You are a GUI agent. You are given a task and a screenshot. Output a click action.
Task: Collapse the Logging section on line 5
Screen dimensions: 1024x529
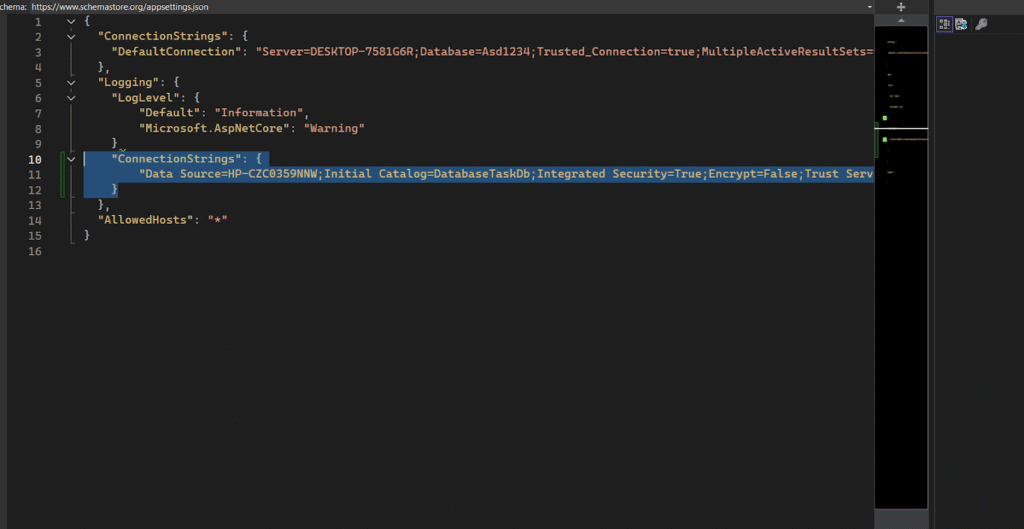click(x=70, y=82)
